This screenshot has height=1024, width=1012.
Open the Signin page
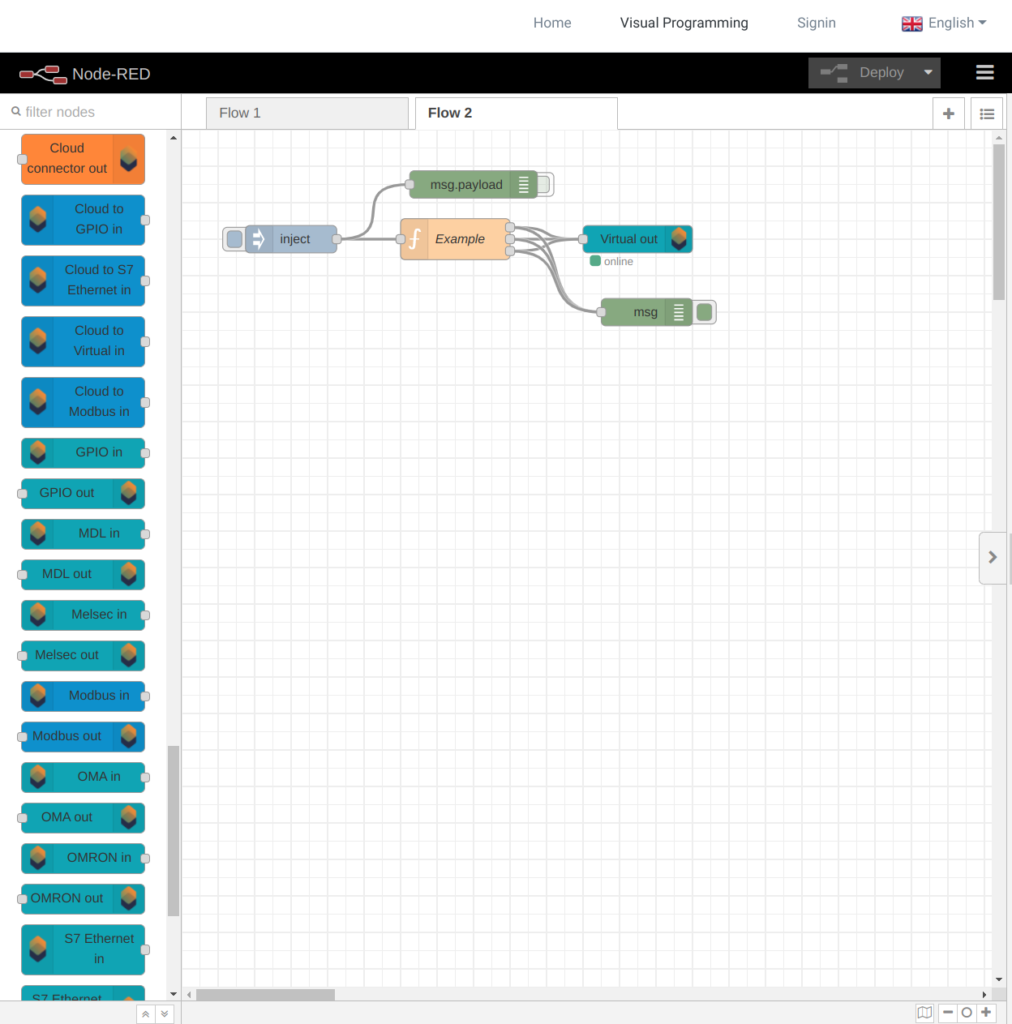point(816,23)
